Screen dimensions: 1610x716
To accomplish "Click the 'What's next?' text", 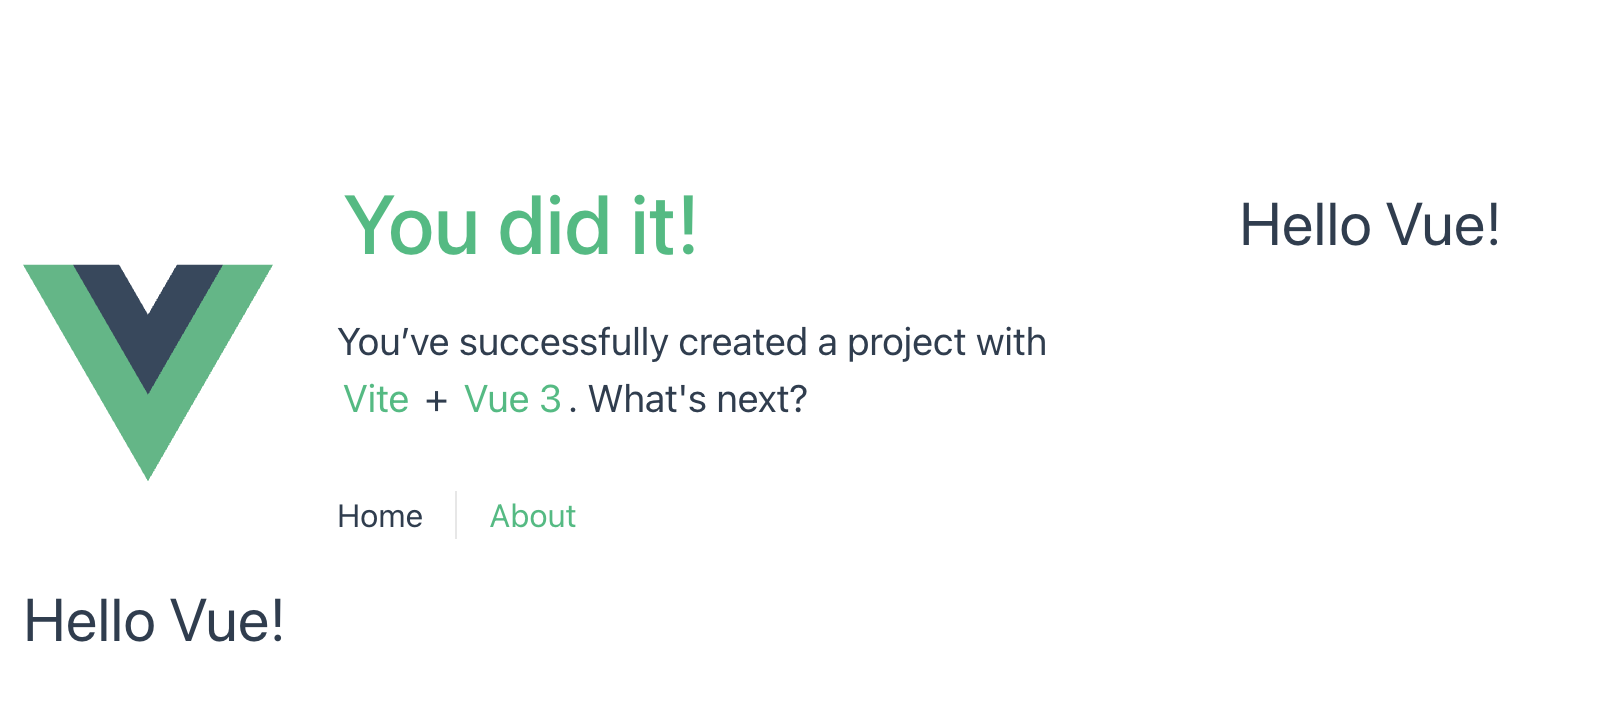I will pyautogui.click(x=698, y=399).
